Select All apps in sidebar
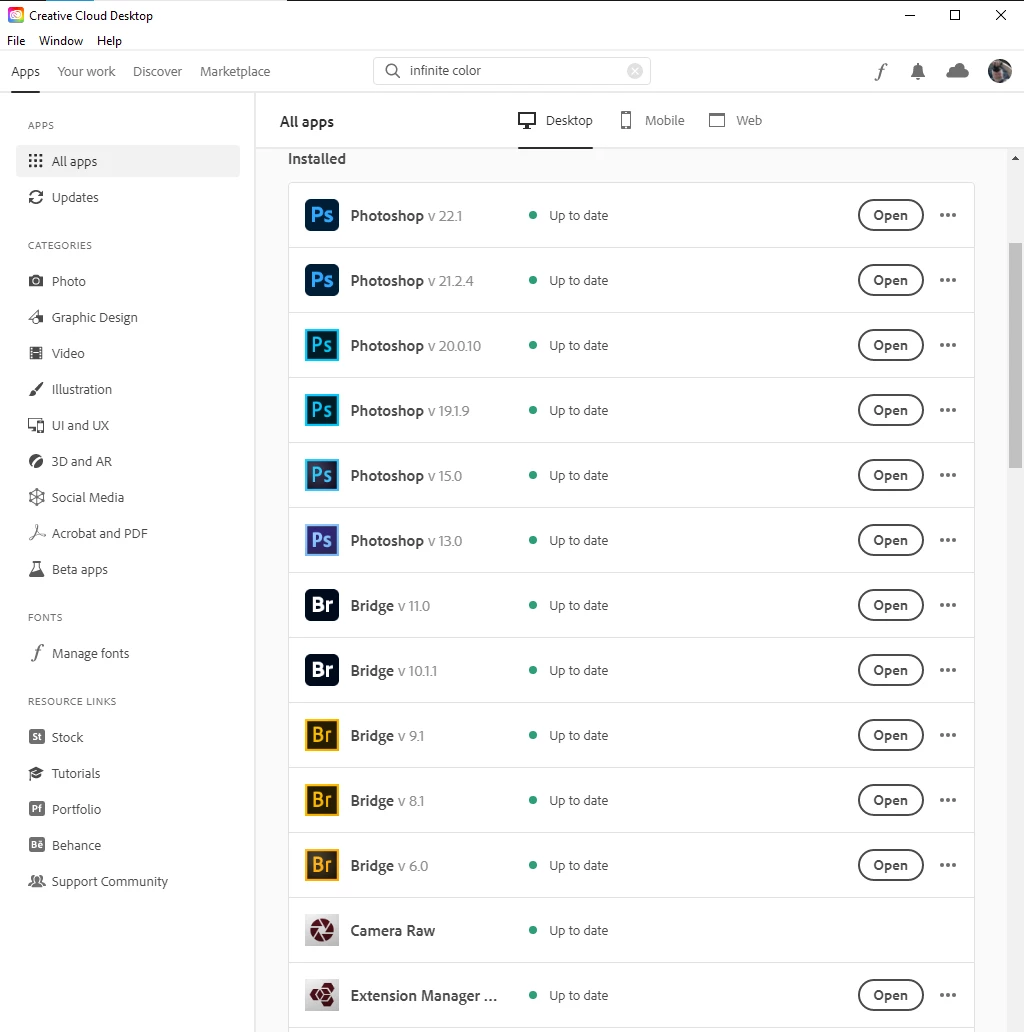The width and height of the screenshot is (1024, 1032). point(128,161)
